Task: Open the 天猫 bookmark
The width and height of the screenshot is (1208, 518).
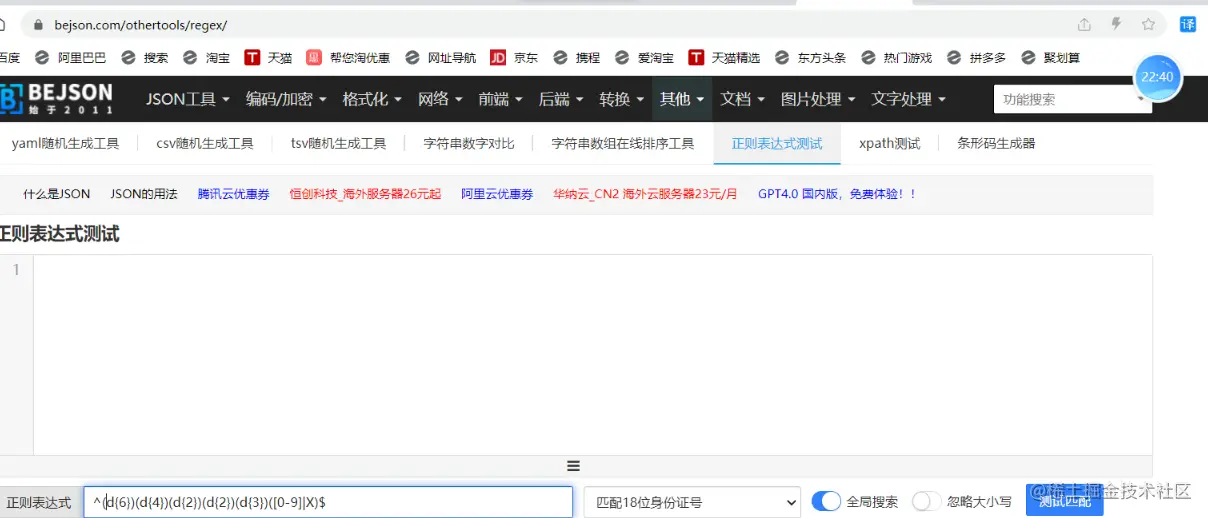Action: point(269,58)
